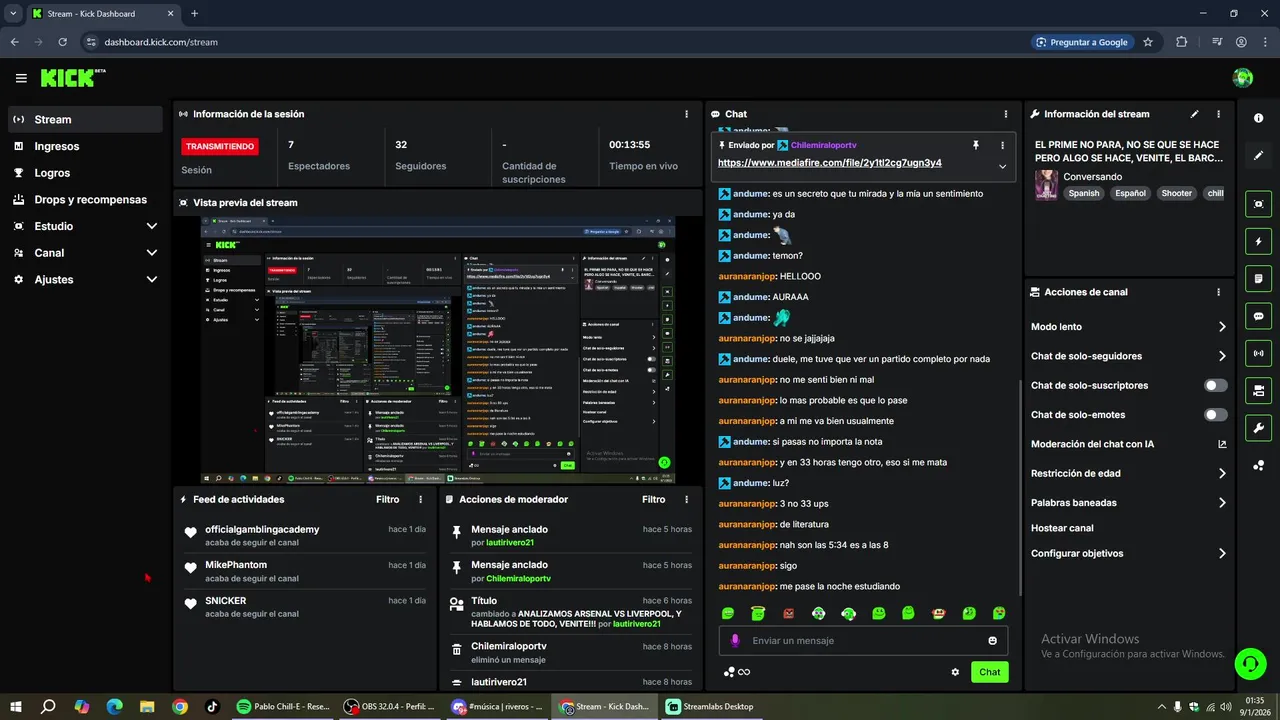Click the chat scrollbar
1280x720 pixels.
(x=1020, y=488)
